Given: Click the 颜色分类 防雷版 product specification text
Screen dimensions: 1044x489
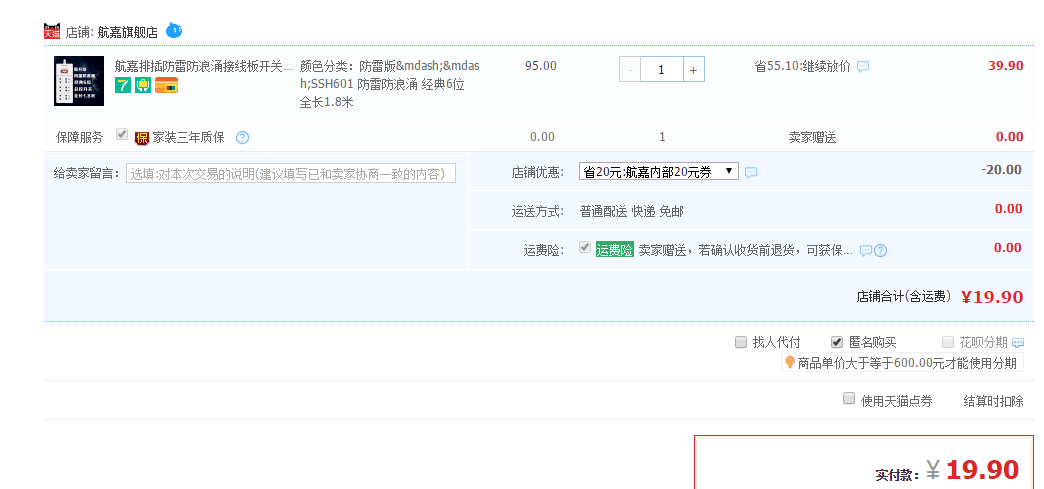Looking at the screenshot, I should (390, 84).
